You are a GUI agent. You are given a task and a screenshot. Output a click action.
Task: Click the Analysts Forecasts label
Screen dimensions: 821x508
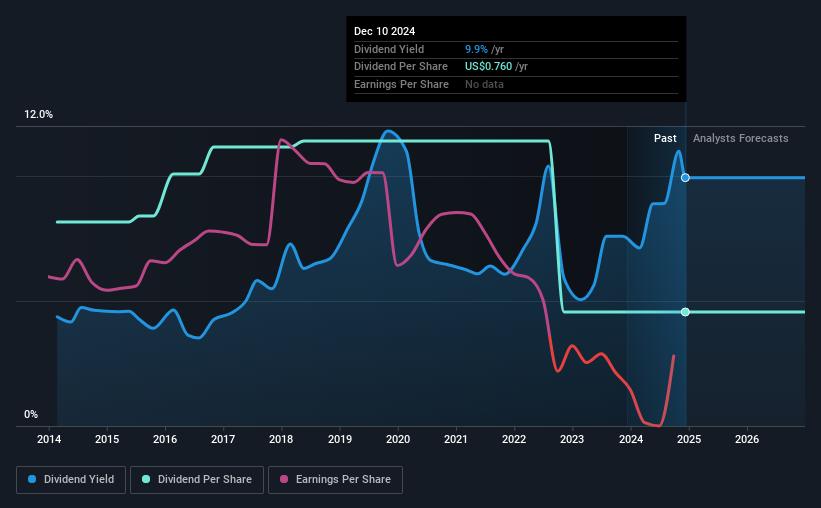coord(740,138)
